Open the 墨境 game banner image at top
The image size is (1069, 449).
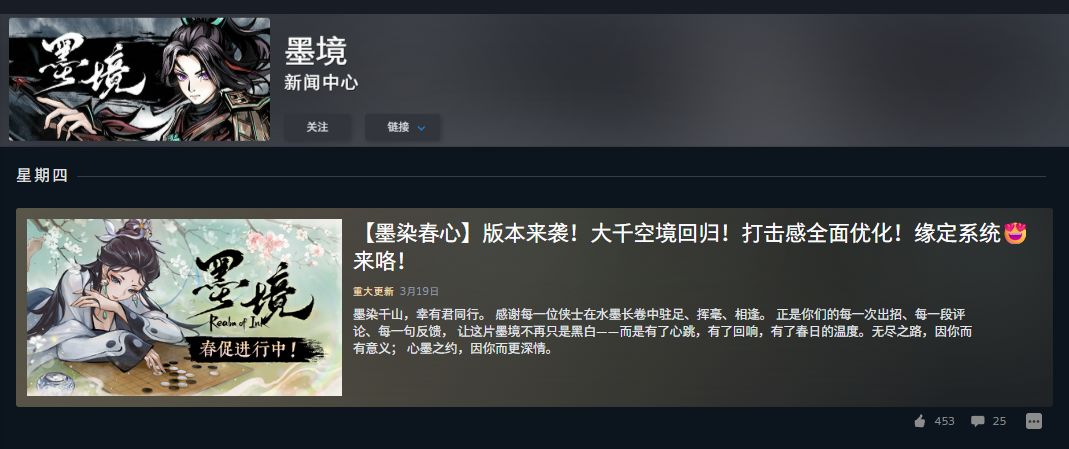pyautogui.click(x=139, y=80)
